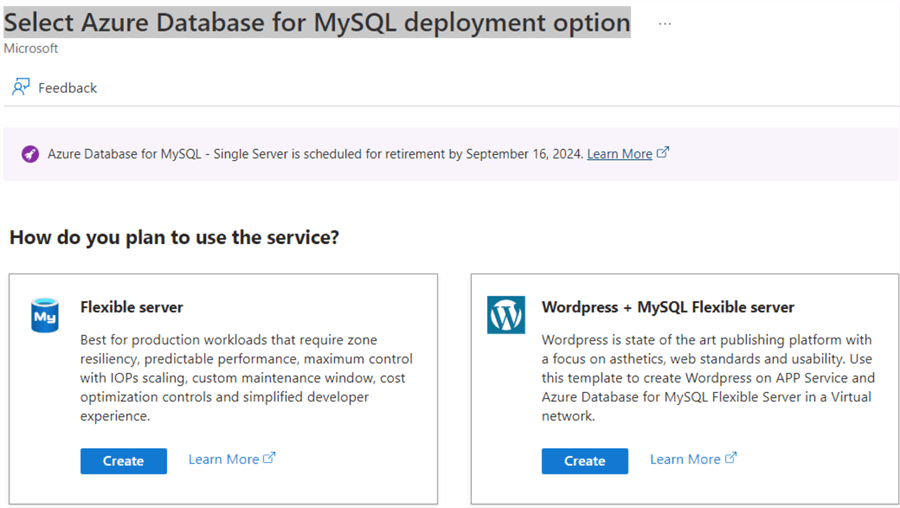Click the WordPress logo icon
The width and height of the screenshot is (900, 508).
[x=506, y=314]
